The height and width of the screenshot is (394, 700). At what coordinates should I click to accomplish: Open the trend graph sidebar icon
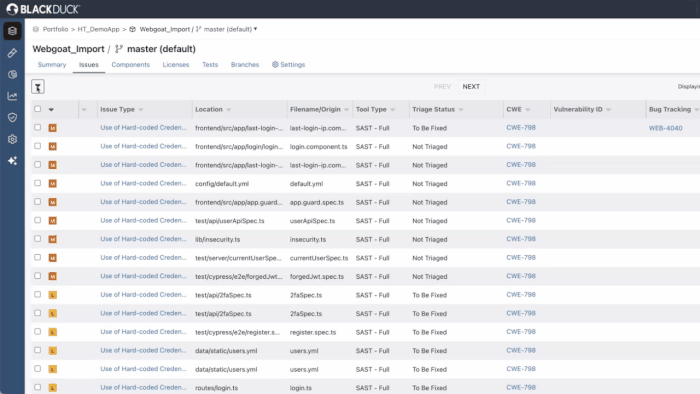[12, 96]
